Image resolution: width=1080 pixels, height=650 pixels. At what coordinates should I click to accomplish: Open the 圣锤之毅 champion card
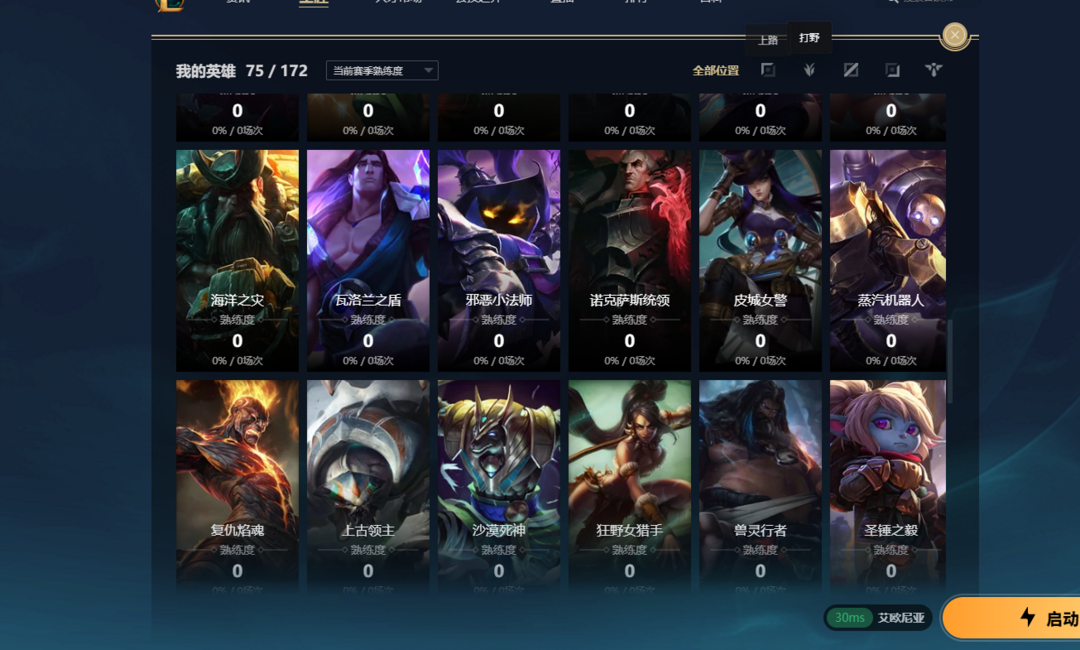click(888, 485)
